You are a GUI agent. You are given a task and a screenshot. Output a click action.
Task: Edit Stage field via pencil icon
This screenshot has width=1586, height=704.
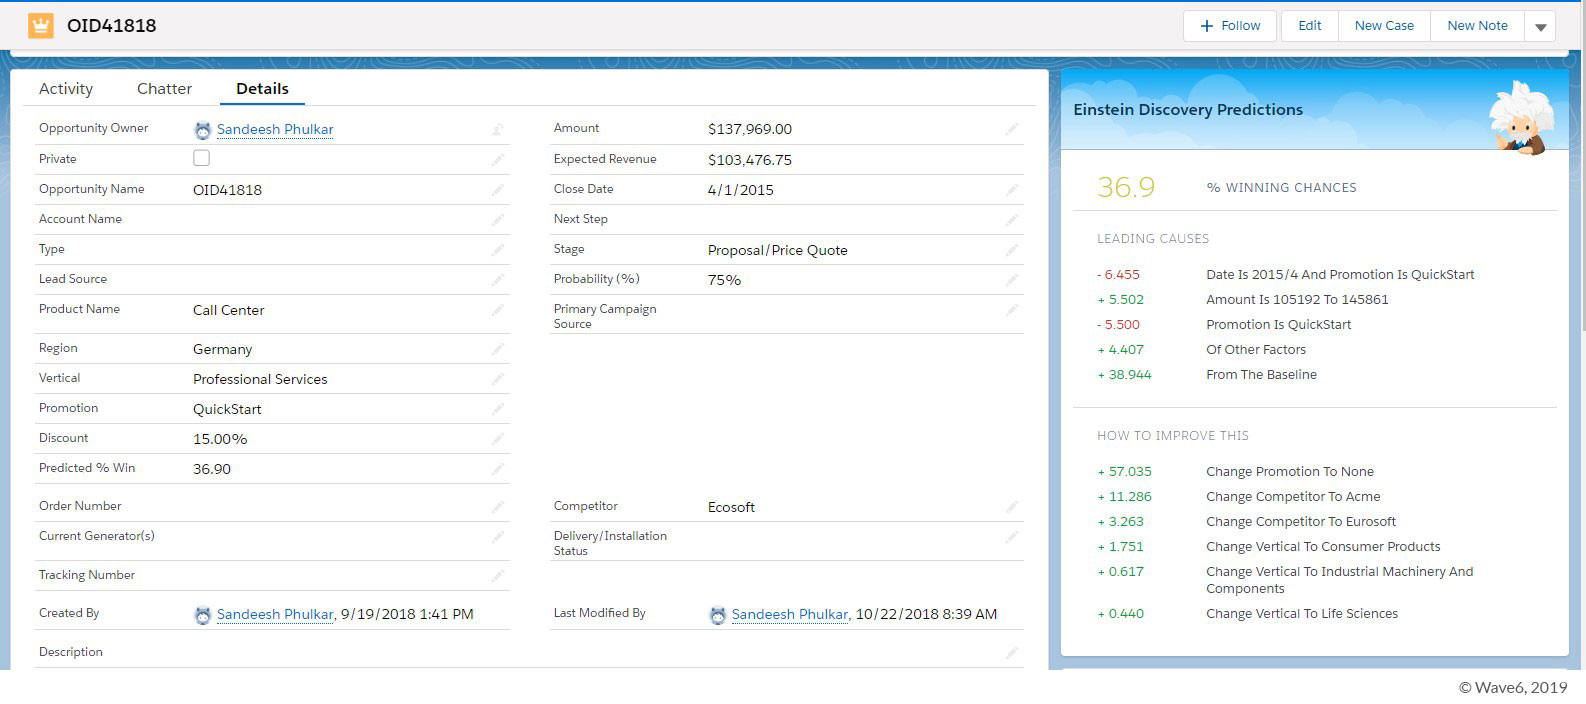[x=1011, y=250]
